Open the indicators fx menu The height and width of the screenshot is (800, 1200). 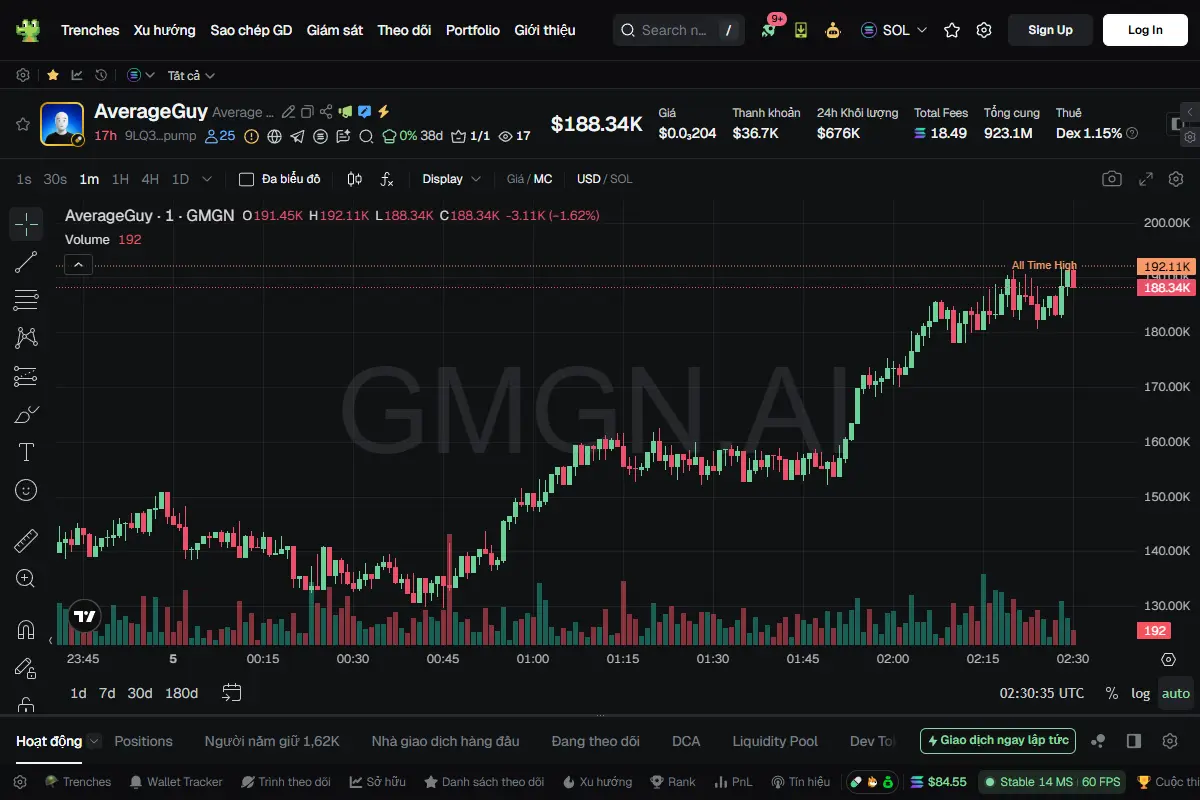point(387,179)
